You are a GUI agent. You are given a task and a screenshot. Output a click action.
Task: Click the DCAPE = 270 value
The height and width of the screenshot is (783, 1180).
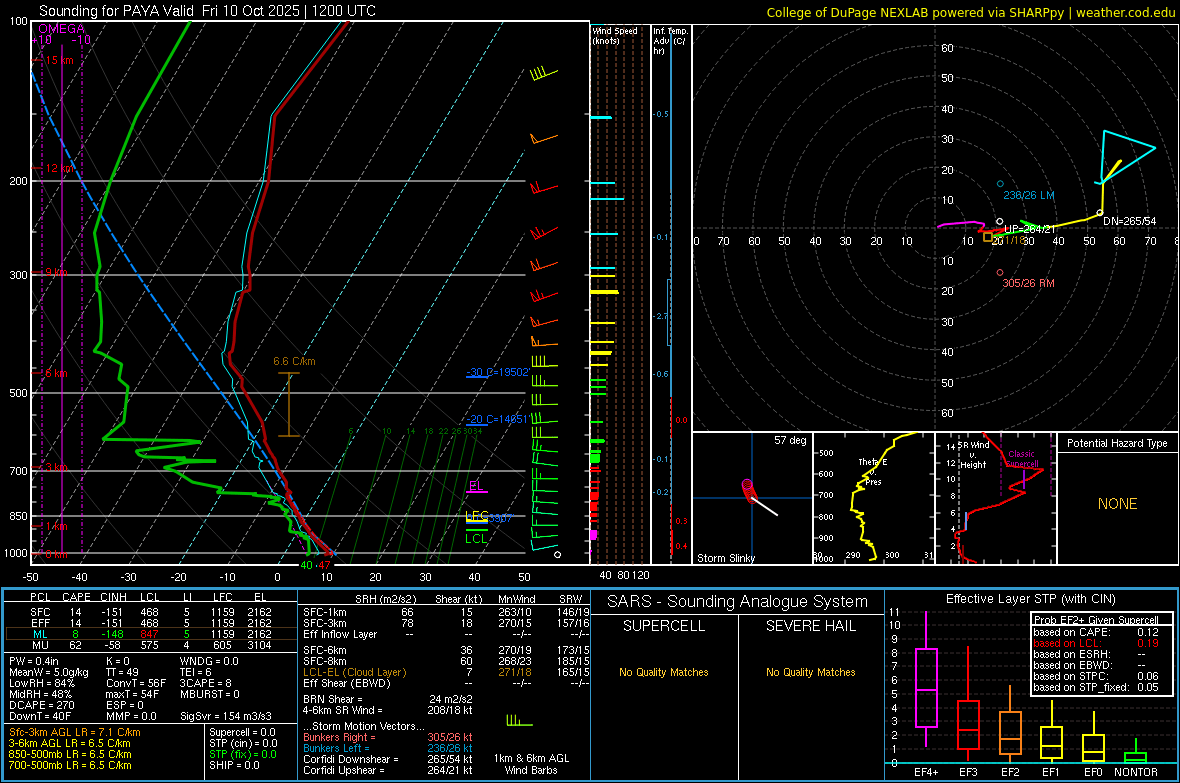tap(41, 705)
